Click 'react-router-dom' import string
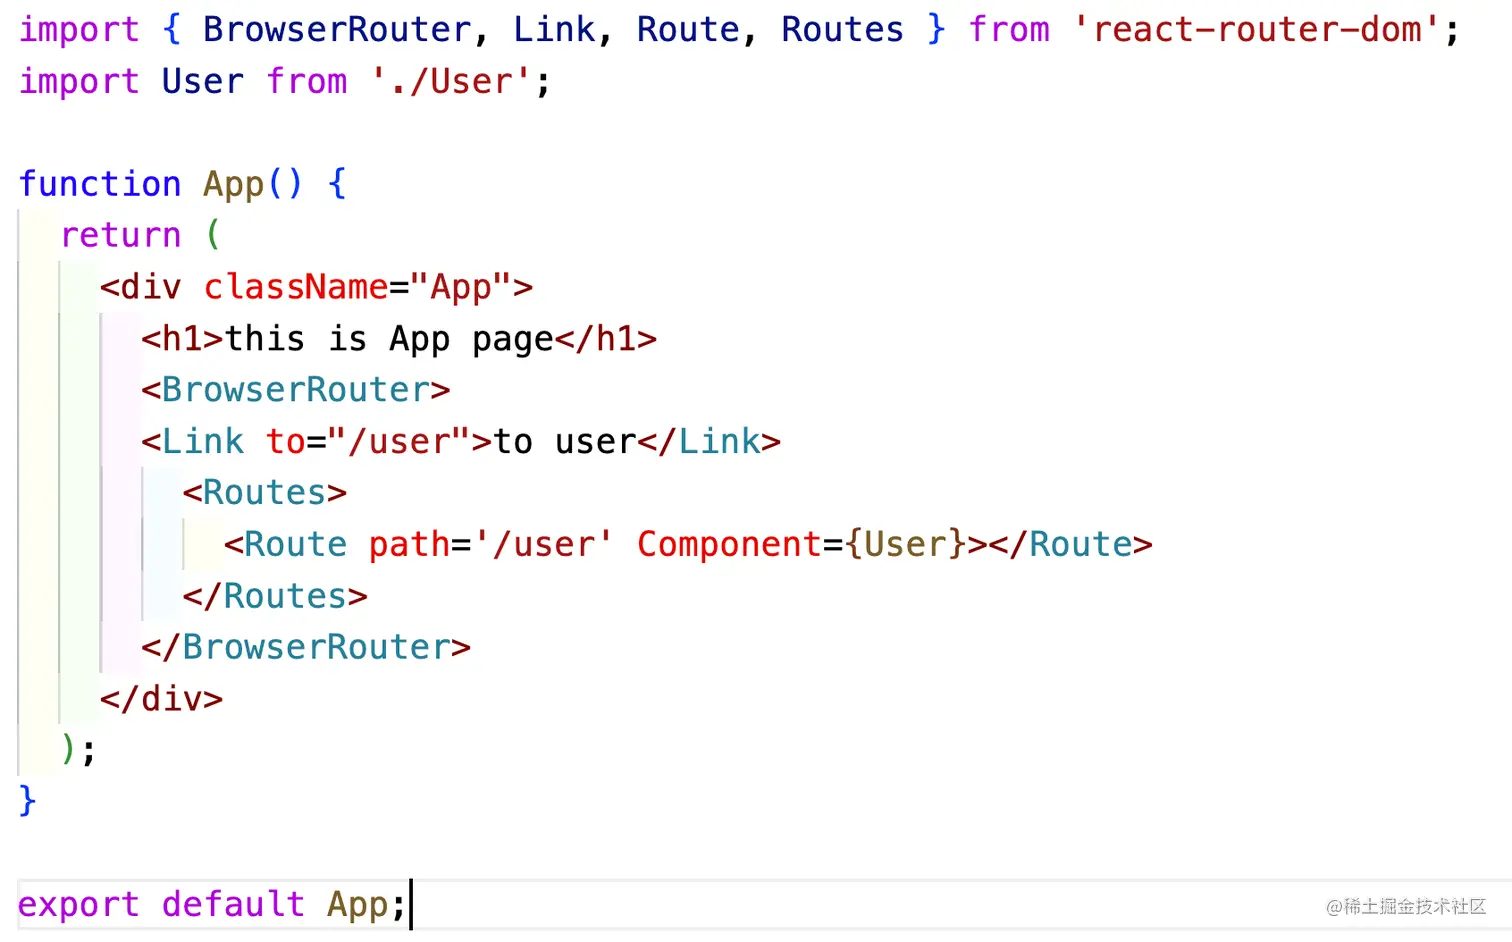Viewport: 1512px width, 942px height. tap(1256, 30)
